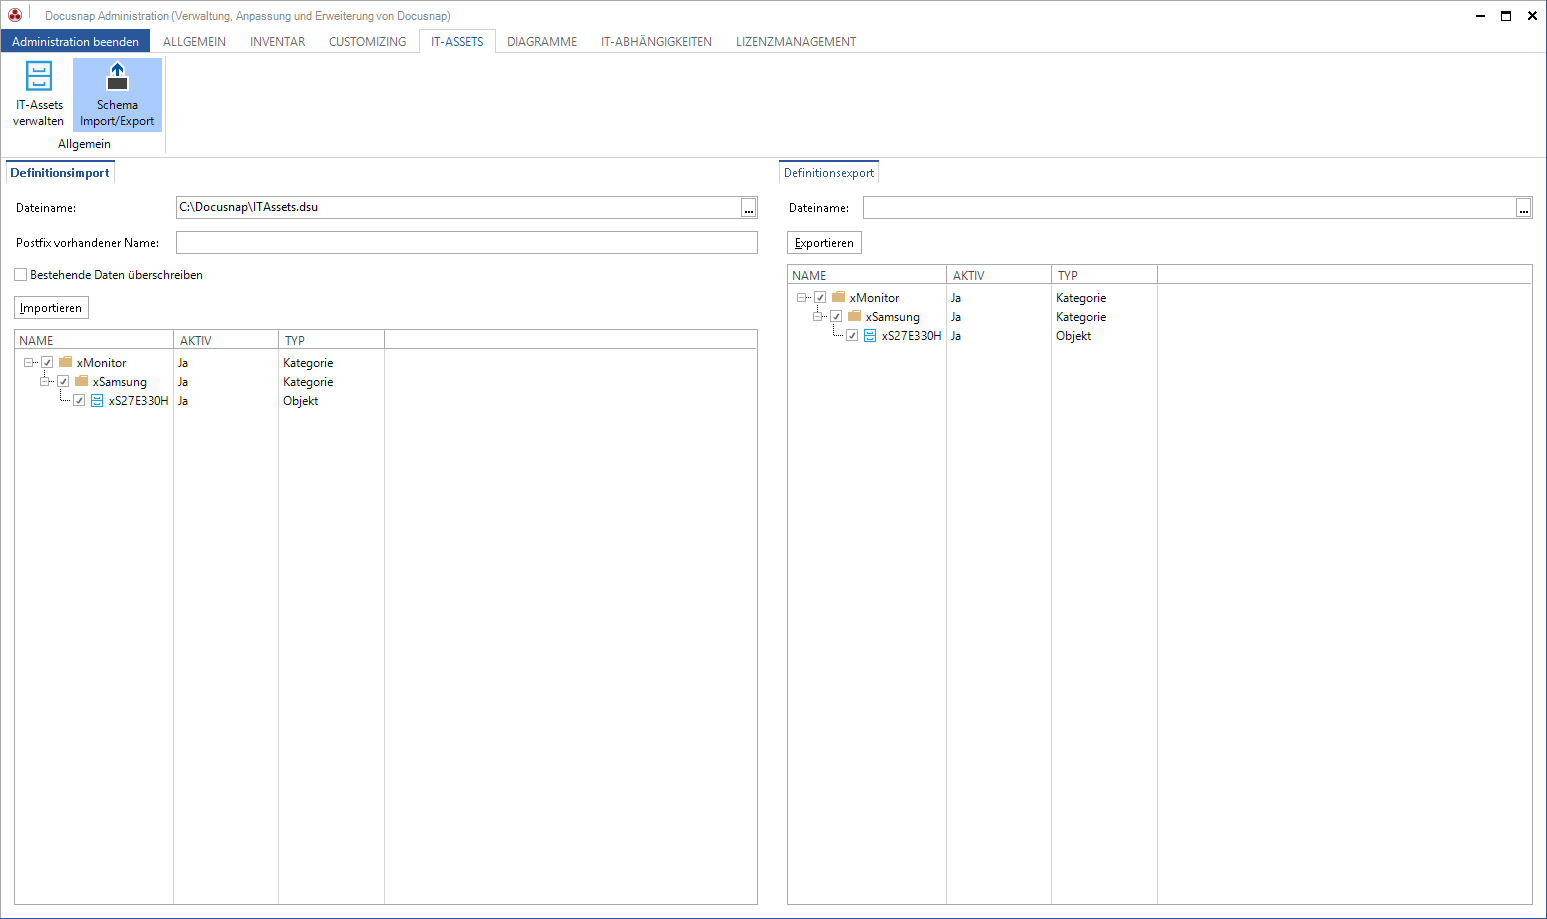The width and height of the screenshot is (1547, 919).
Task: Open the LIZENZMANAGEMENT ribbon tab
Action: [796, 42]
